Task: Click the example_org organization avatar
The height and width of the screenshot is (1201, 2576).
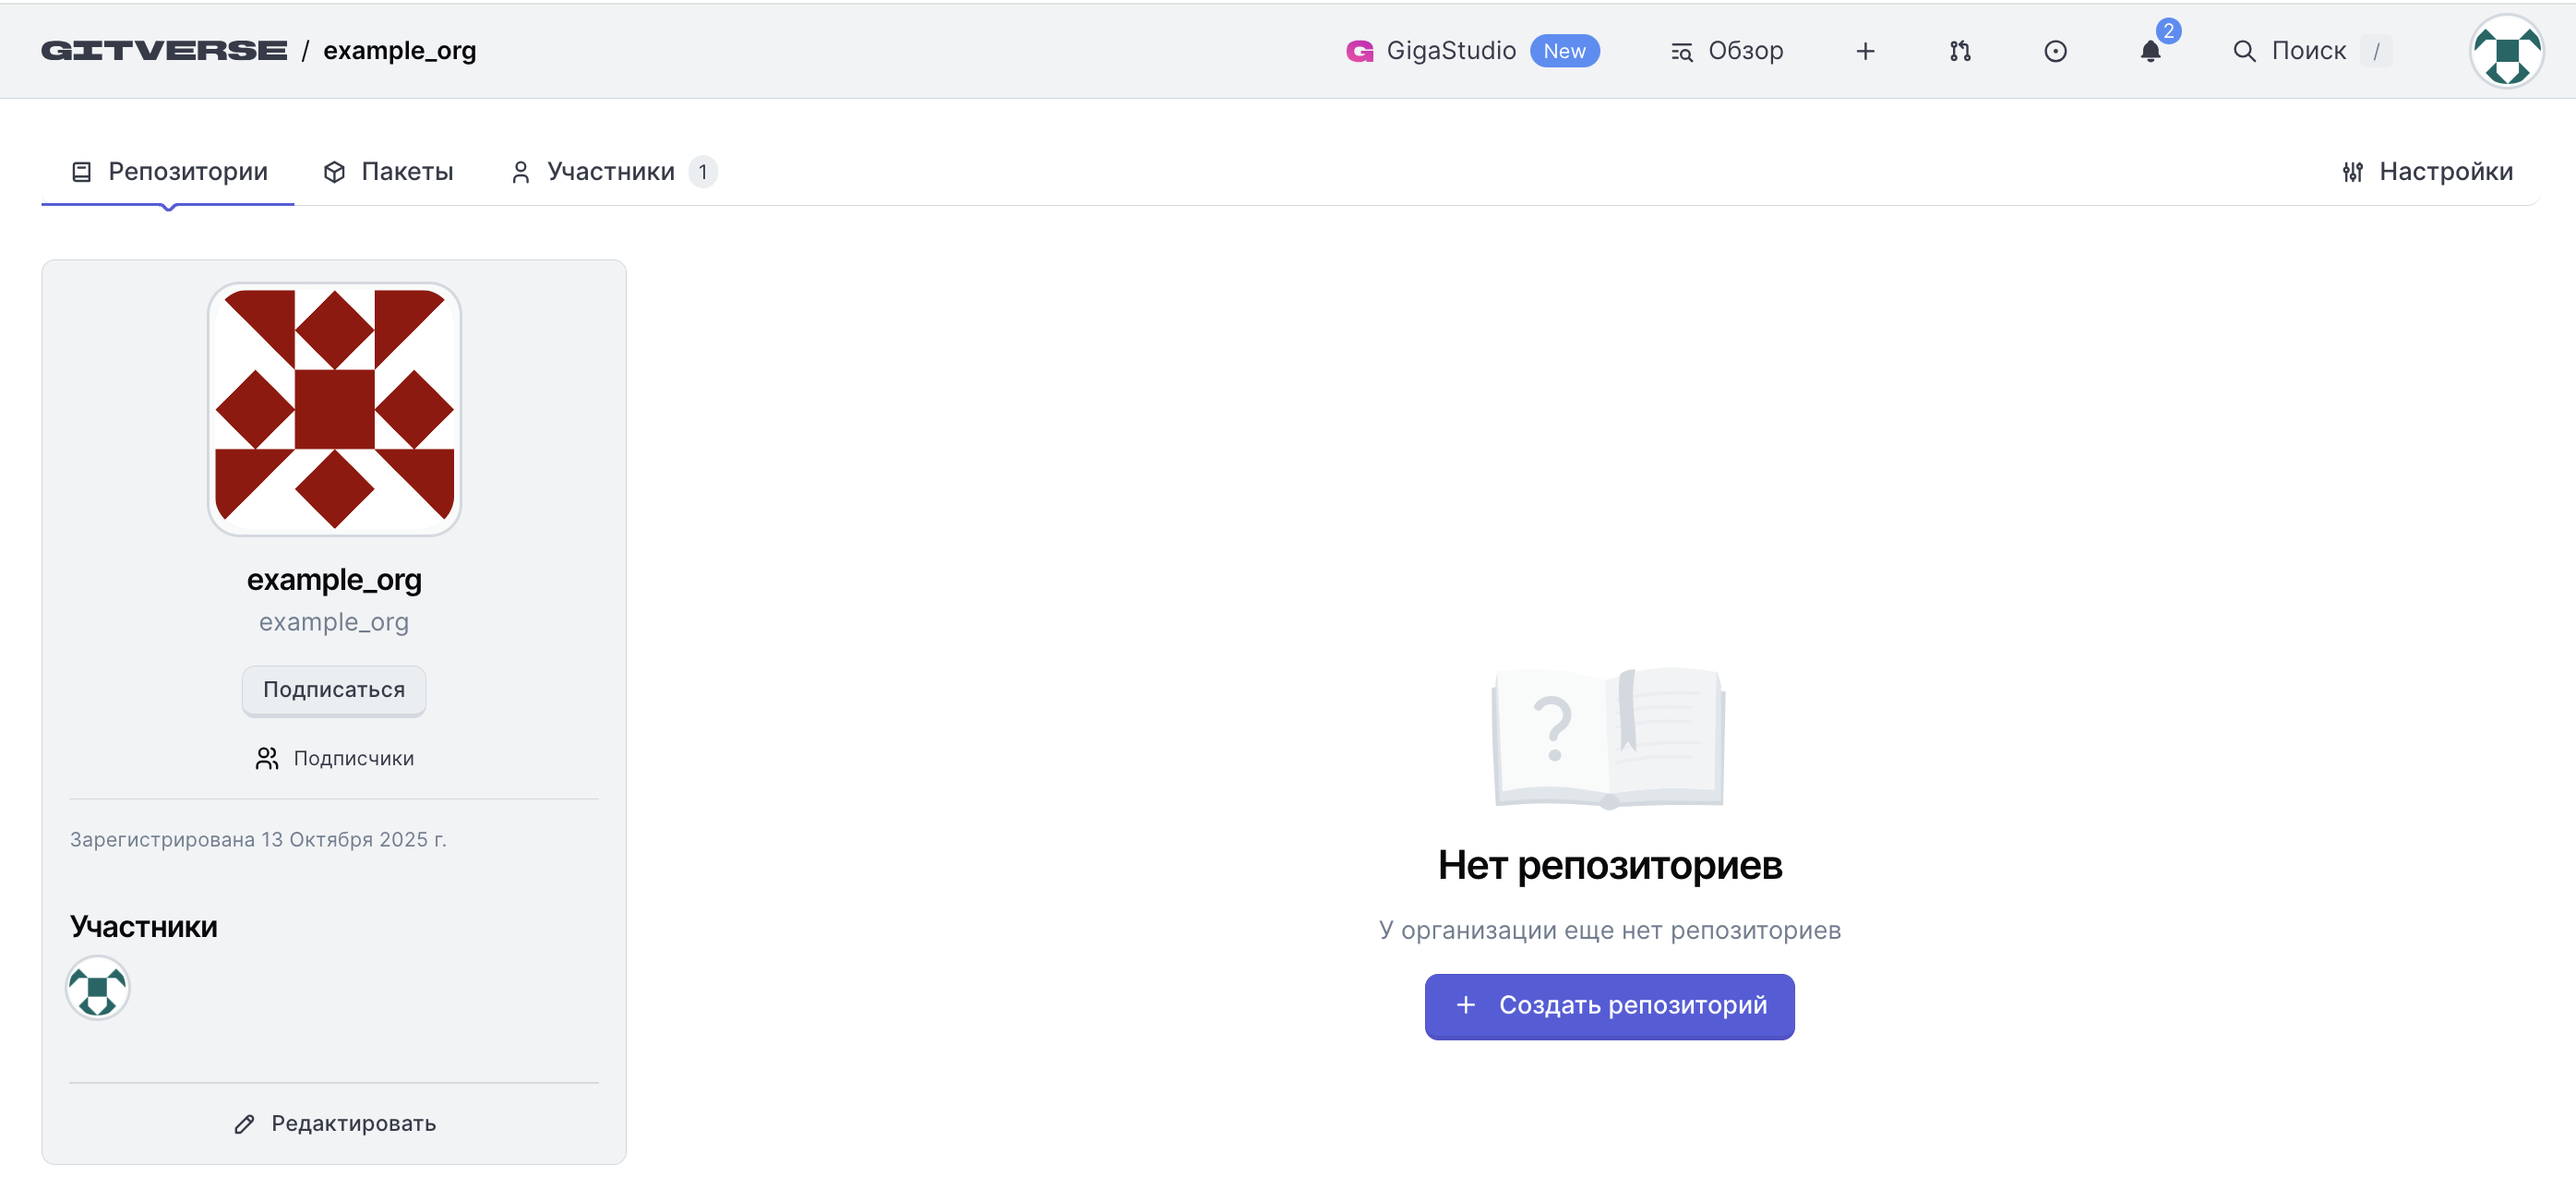Action: (x=334, y=409)
